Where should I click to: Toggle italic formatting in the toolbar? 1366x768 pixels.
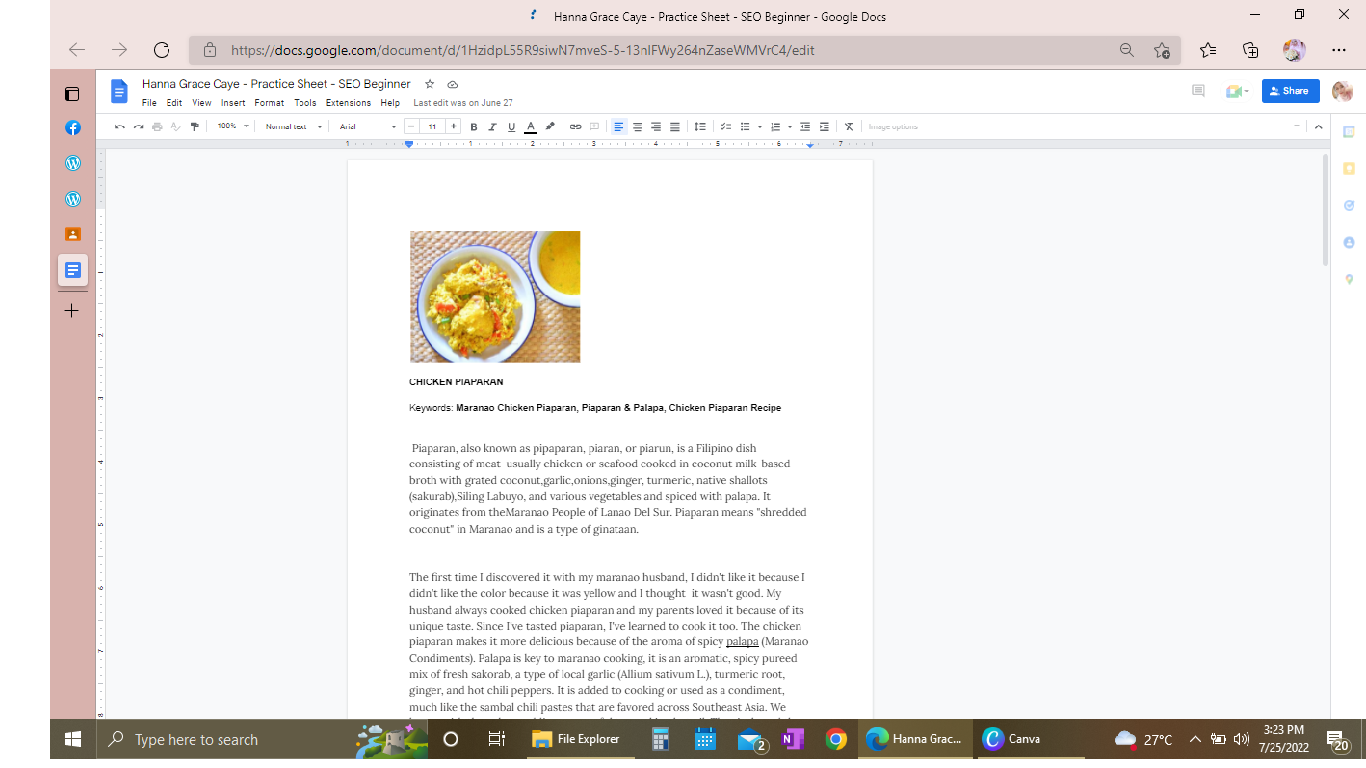click(493, 127)
